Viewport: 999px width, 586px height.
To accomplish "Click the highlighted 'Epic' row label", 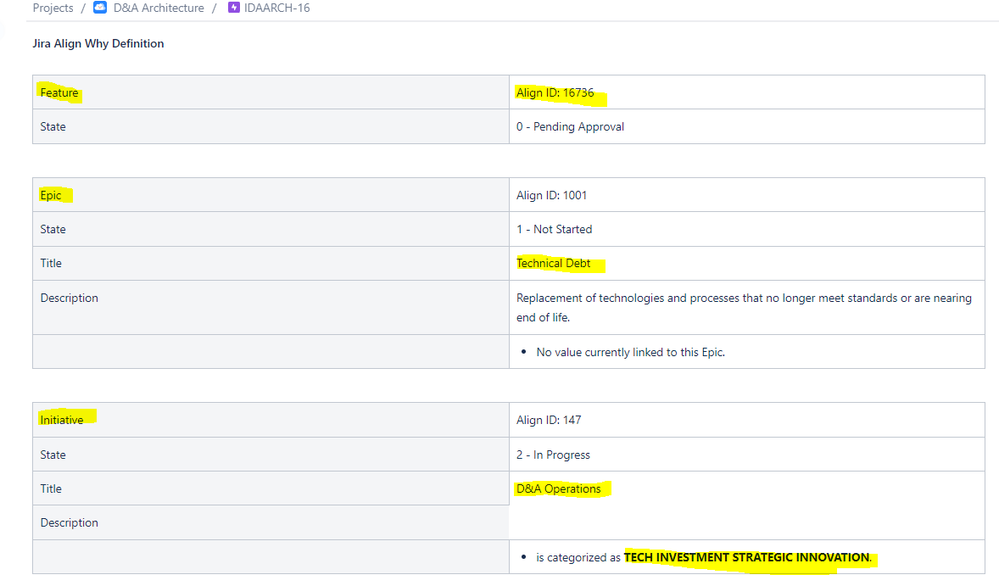I will pos(50,195).
